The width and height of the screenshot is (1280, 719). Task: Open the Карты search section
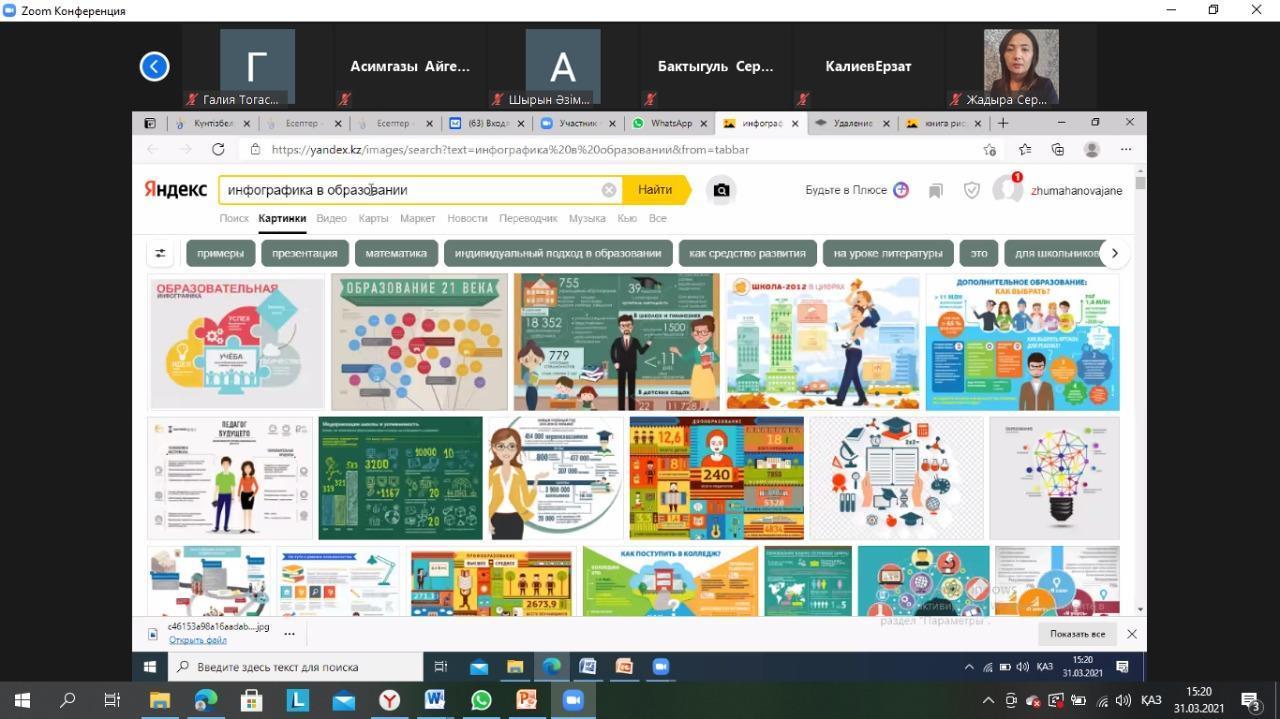pyautogui.click(x=373, y=218)
